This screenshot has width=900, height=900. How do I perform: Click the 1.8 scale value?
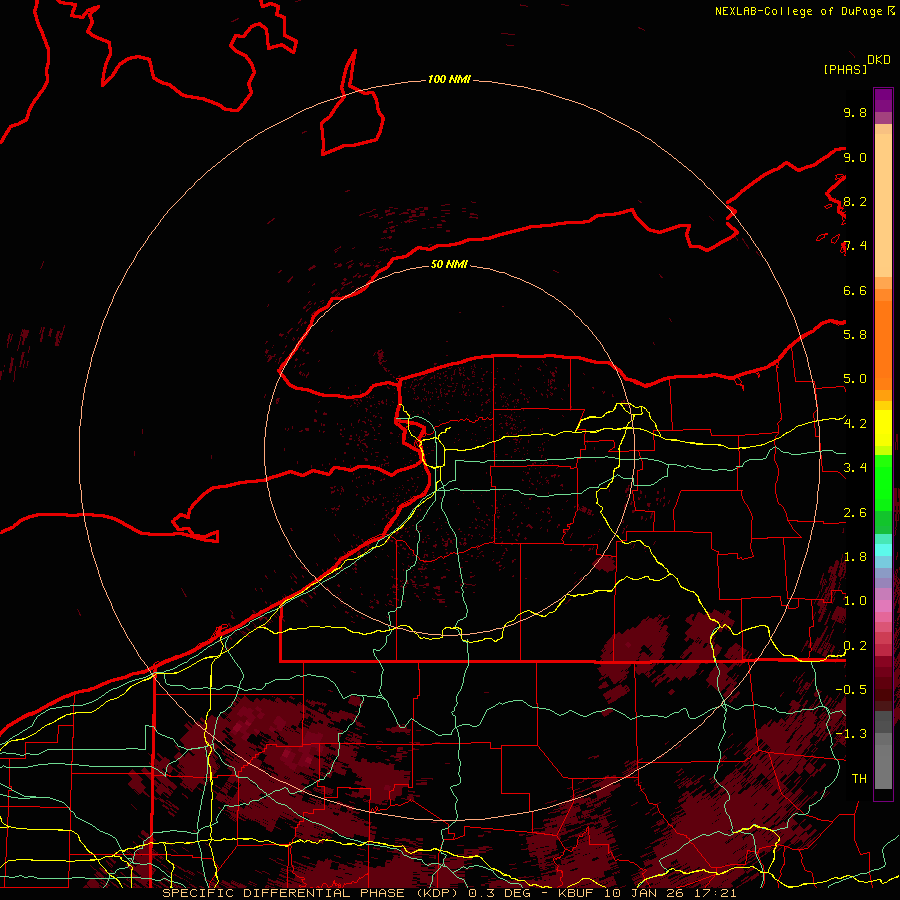[855, 557]
